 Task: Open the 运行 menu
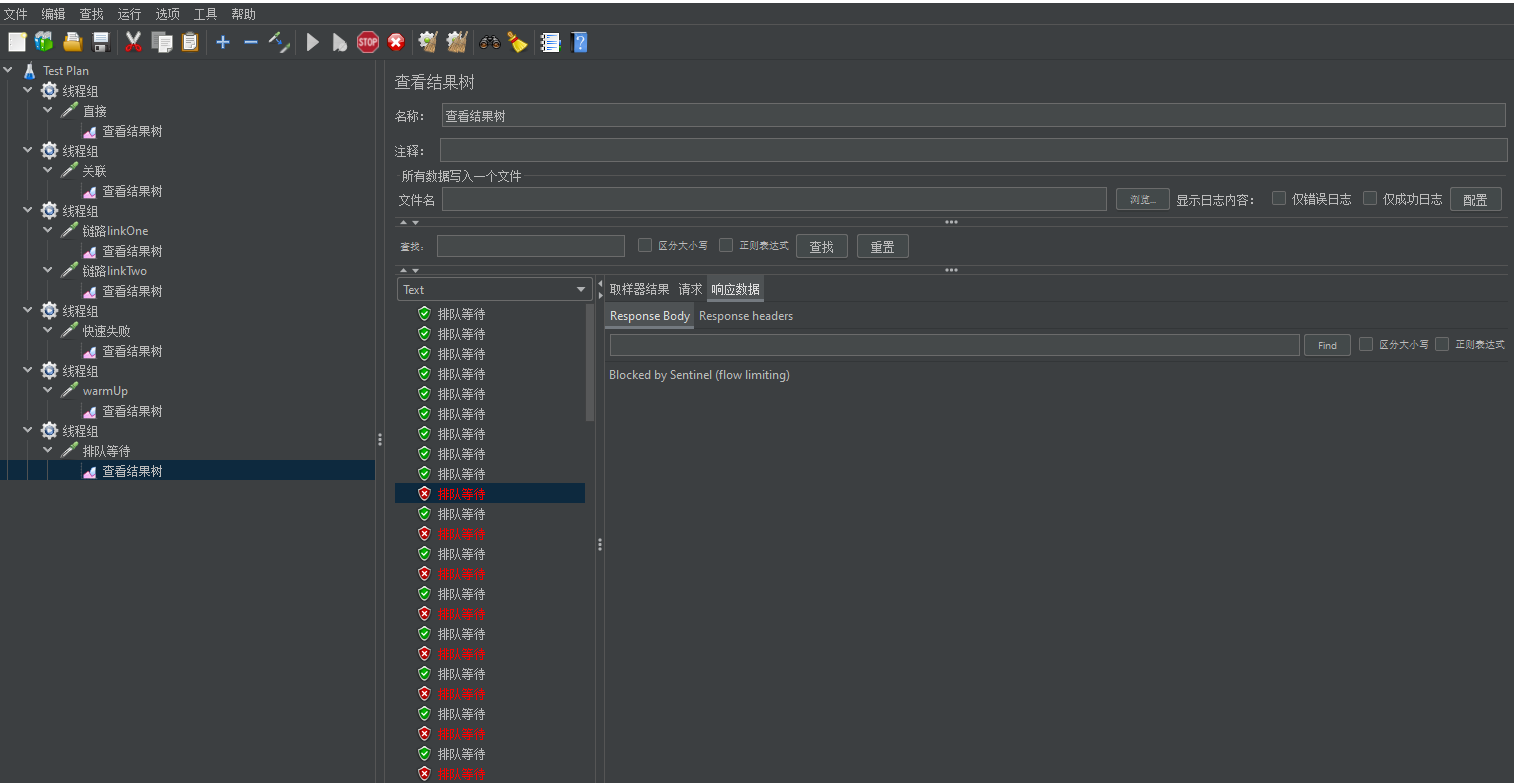click(129, 14)
